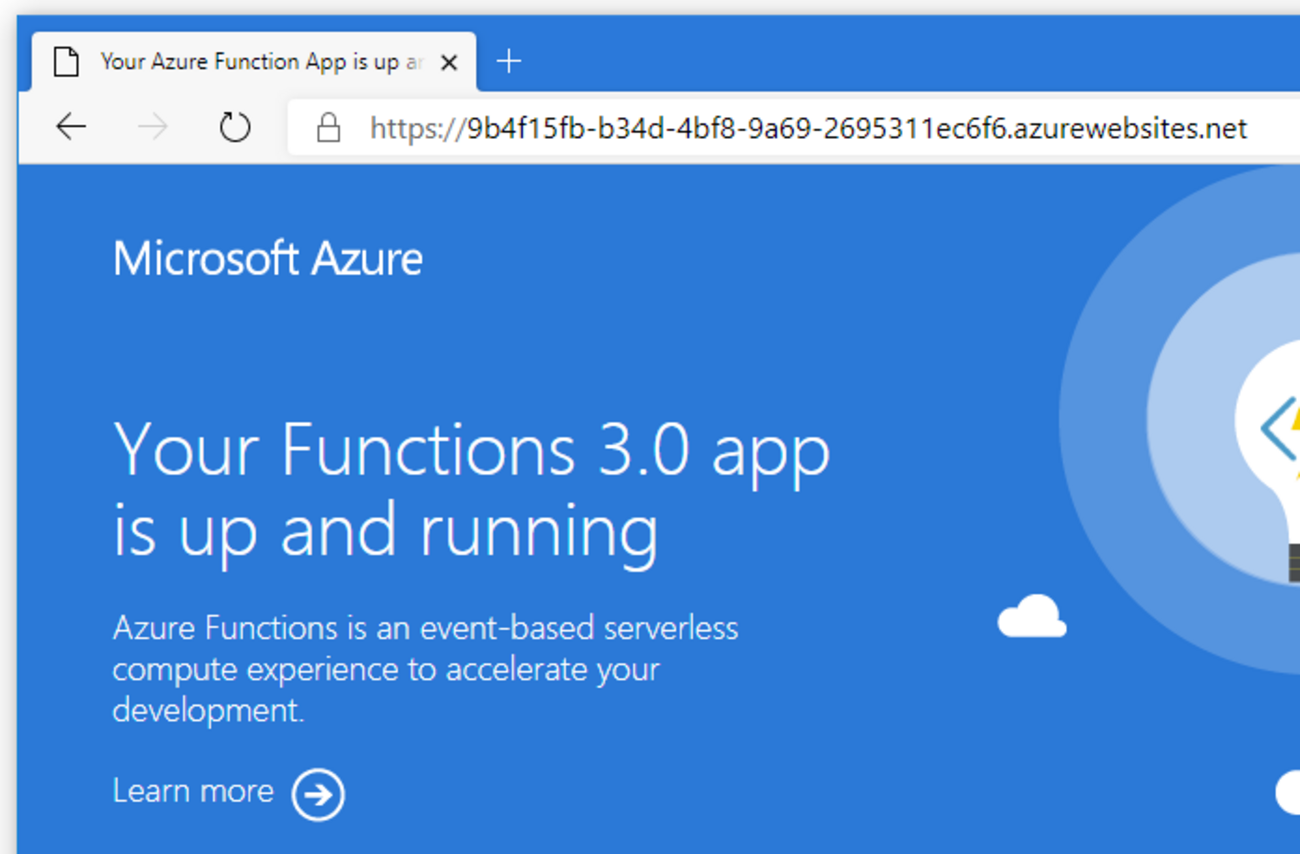Click the browser Back arrow
The height and width of the screenshot is (854, 1300).
[71, 127]
